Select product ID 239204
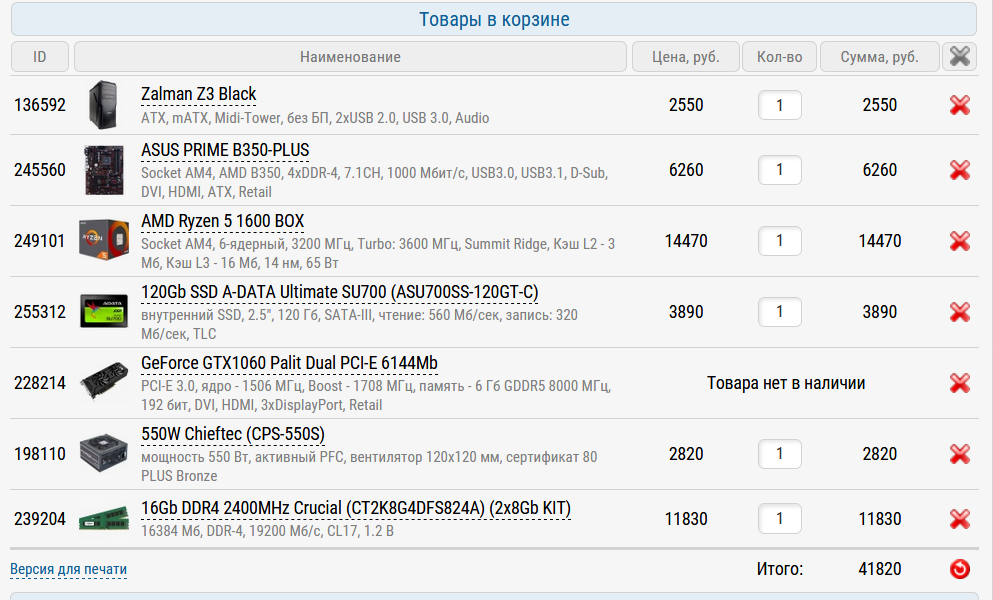This screenshot has height=600, width=993. point(40,519)
